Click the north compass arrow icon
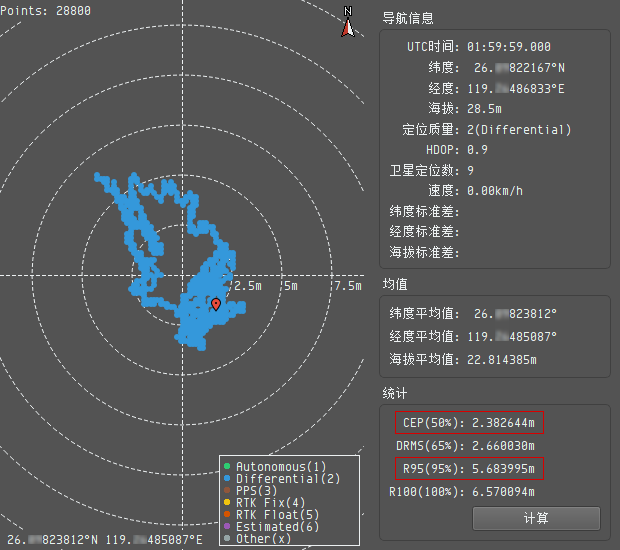This screenshot has height=550, width=620. 348,22
